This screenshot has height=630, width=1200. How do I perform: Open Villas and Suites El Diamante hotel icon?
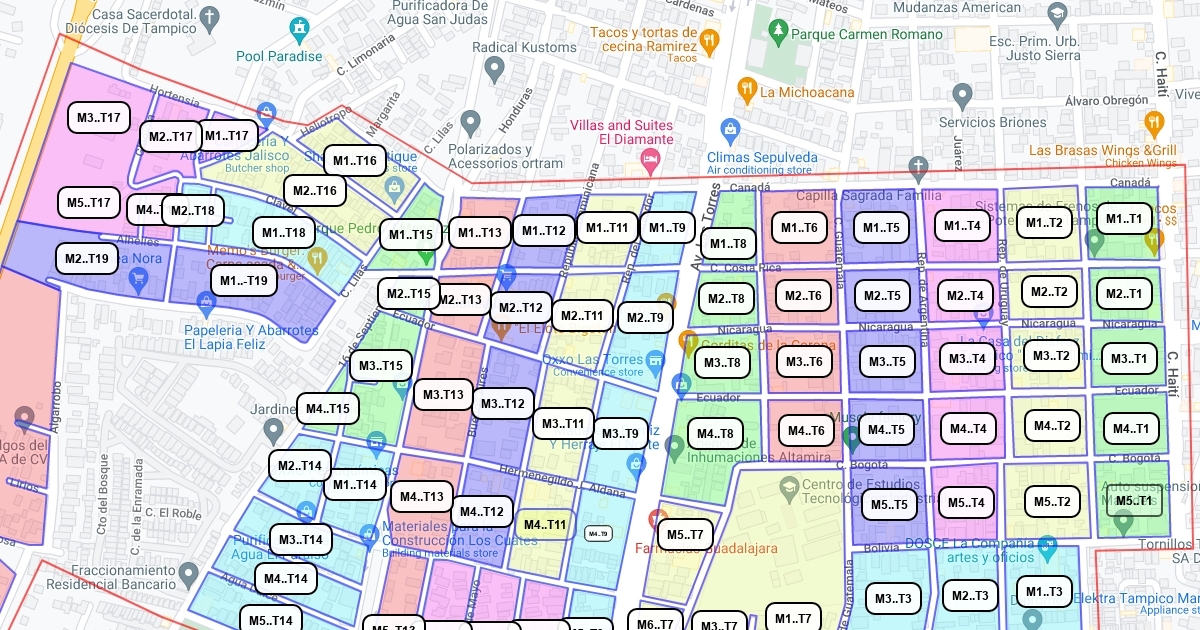[651, 158]
